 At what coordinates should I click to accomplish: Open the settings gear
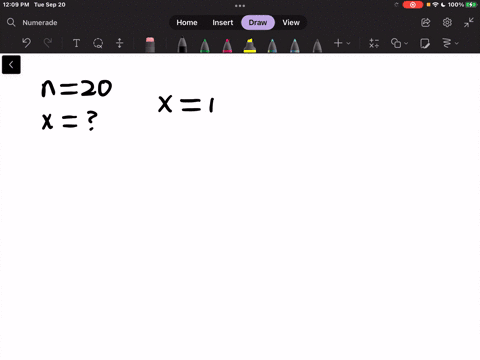[447, 22]
